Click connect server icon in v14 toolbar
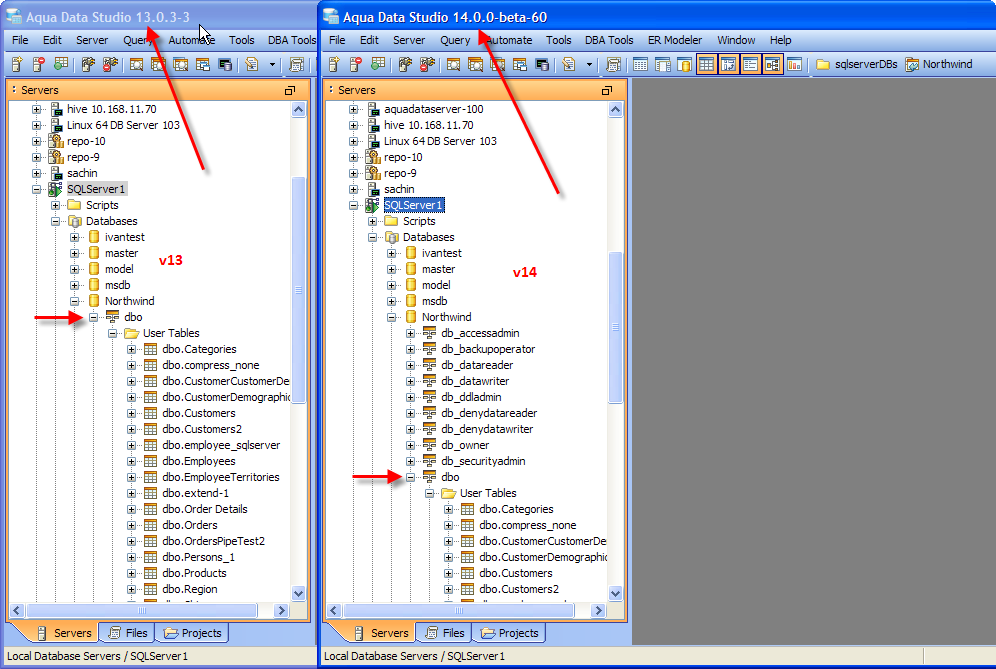The image size is (996, 669). (405, 64)
